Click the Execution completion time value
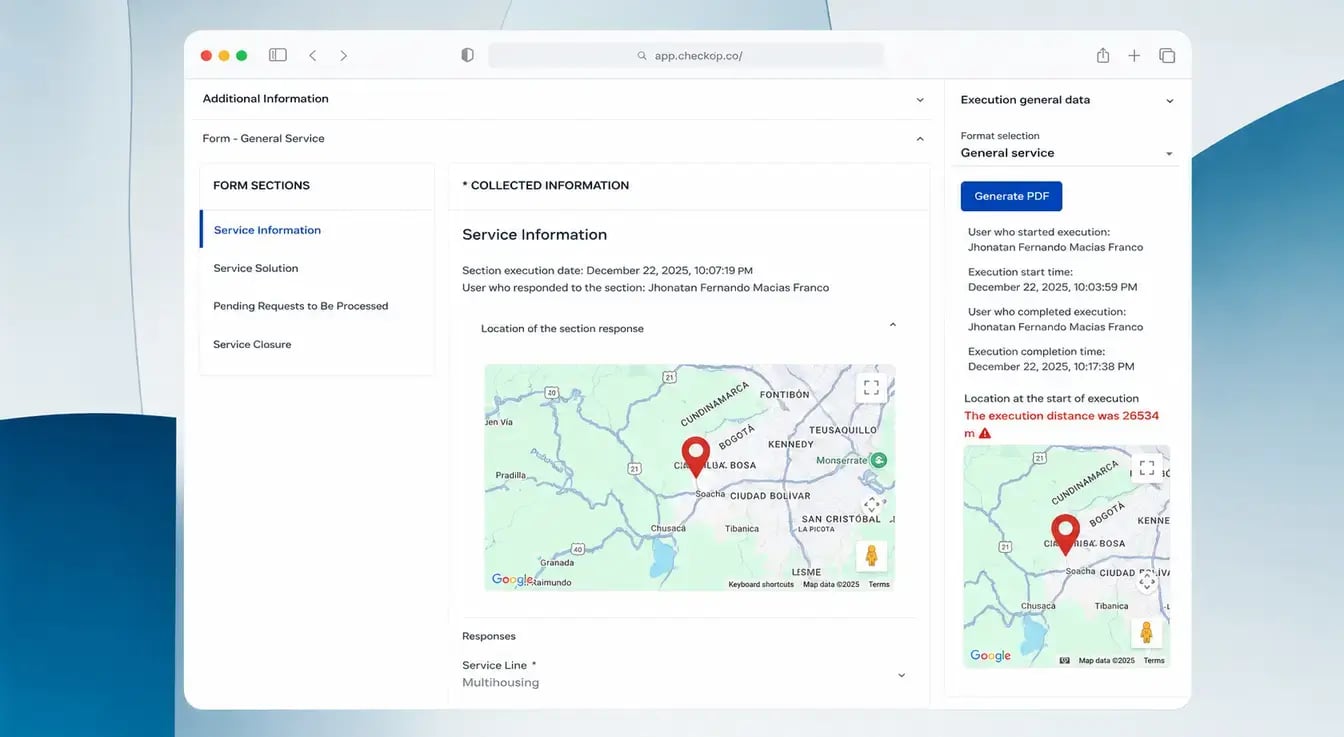This screenshot has width=1344, height=737. [1051, 367]
